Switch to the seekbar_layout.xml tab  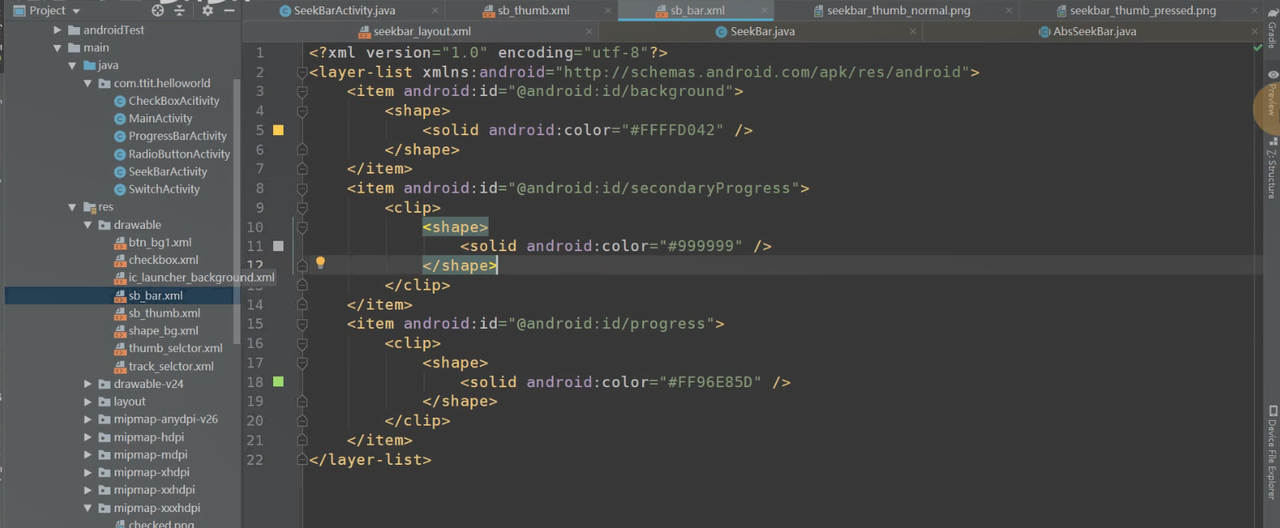point(413,32)
